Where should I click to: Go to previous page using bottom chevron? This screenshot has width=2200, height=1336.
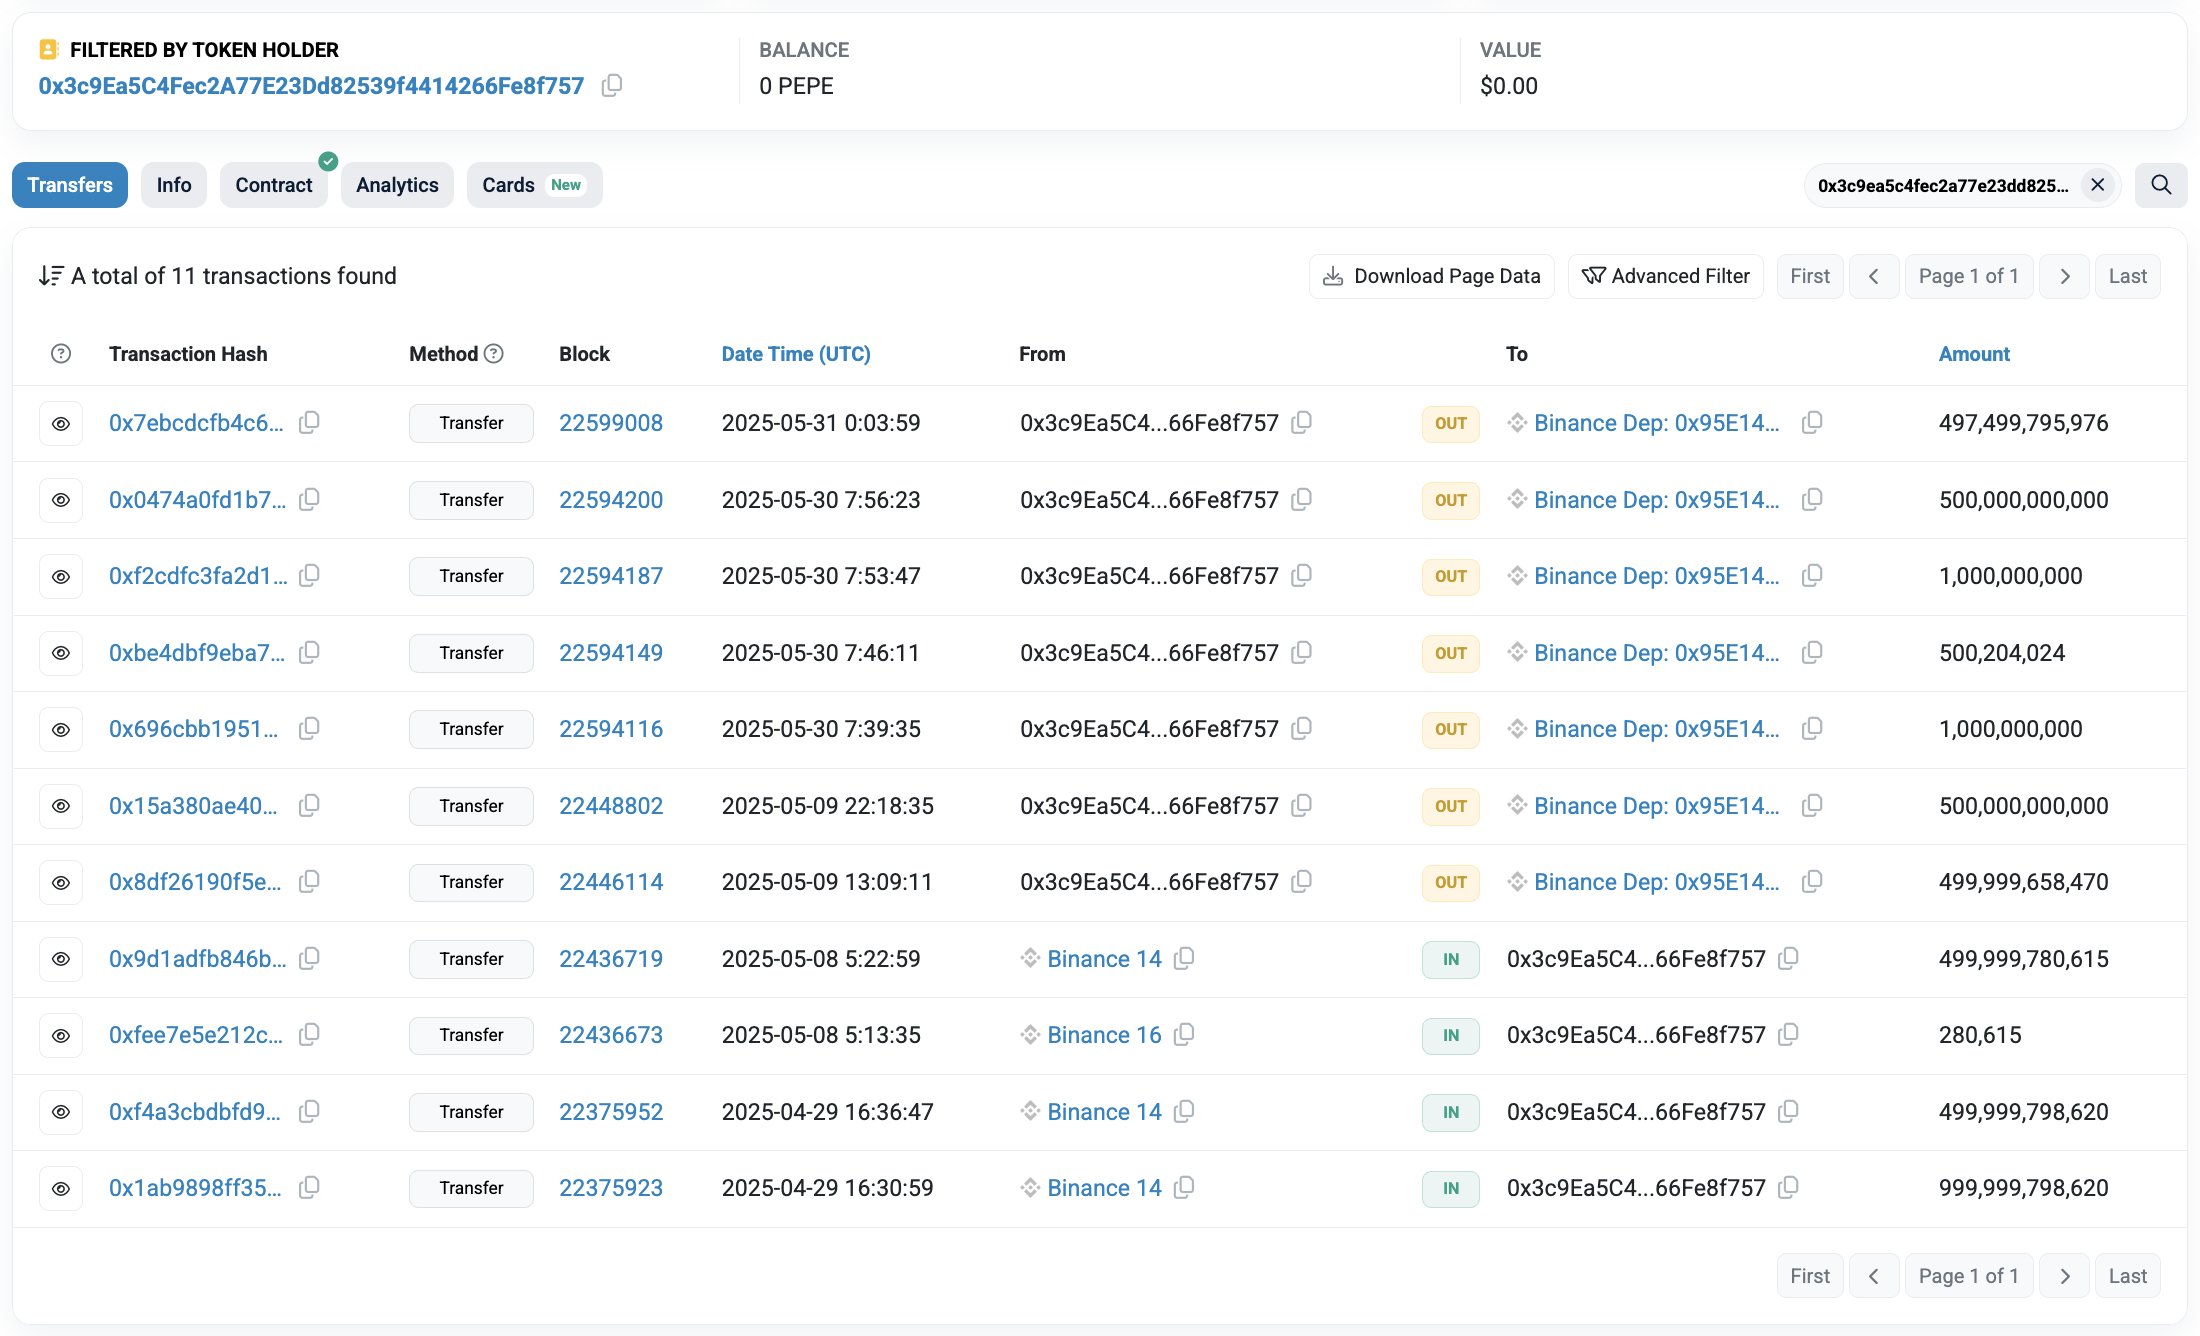coord(1874,1276)
